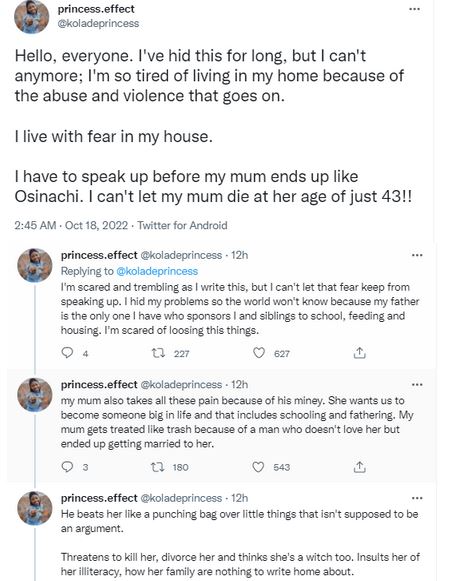Click the 12h timestamp on first reply
The height and width of the screenshot is (581, 459).
coord(239,255)
